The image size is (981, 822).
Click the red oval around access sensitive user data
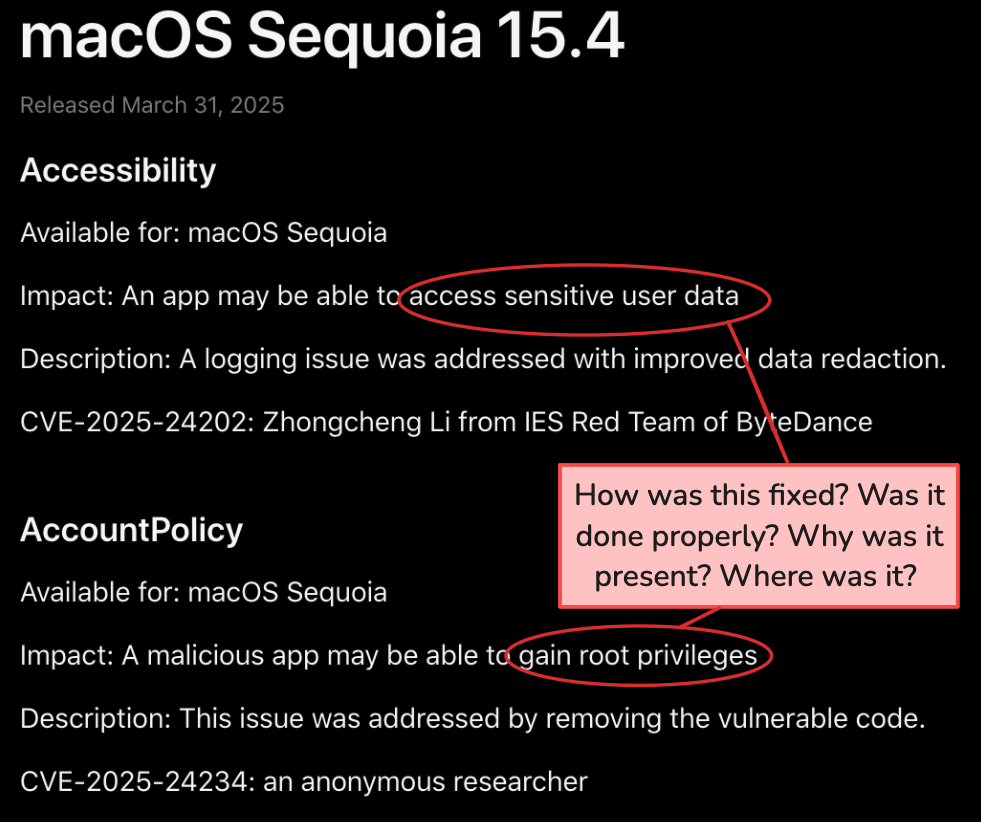point(584,300)
